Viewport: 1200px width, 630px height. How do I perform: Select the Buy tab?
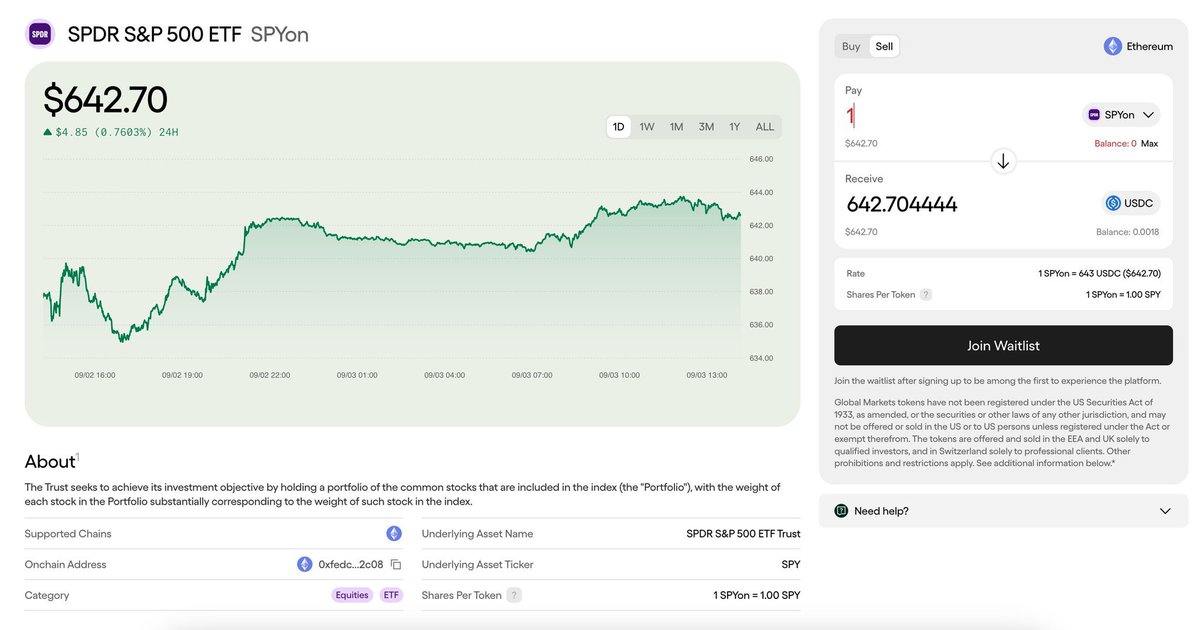pos(849,46)
